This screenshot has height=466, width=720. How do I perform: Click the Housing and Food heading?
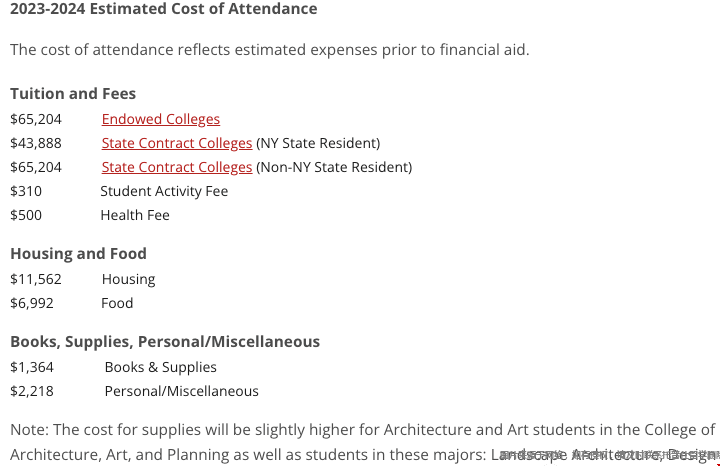pos(78,254)
